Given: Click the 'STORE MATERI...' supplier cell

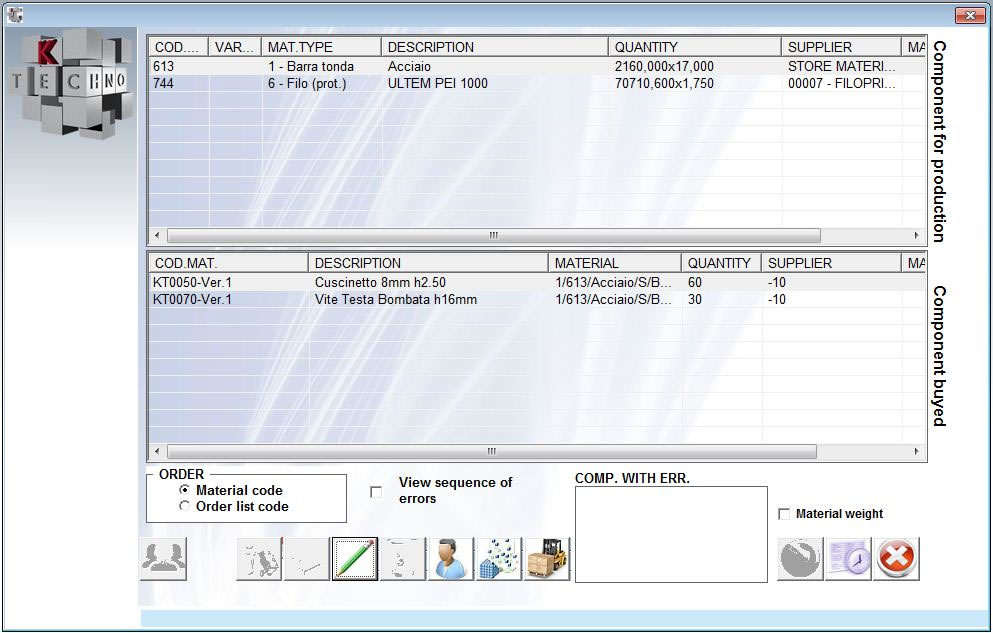Looking at the screenshot, I should pyautogui.click(x=842, y=66).
